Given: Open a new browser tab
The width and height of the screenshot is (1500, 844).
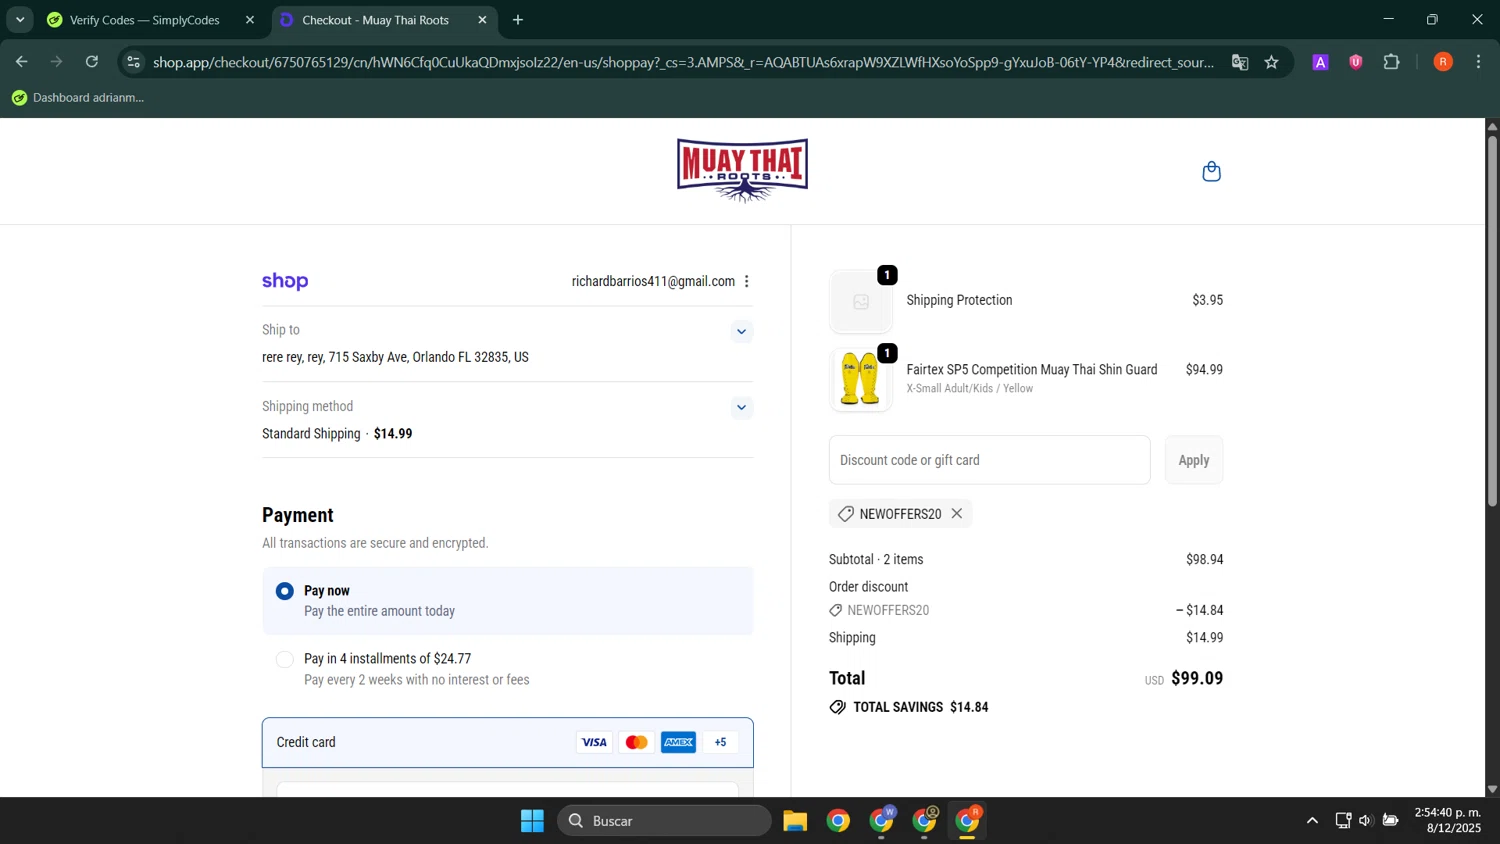Looking at the screenshot, I should (x=517, y=20).
